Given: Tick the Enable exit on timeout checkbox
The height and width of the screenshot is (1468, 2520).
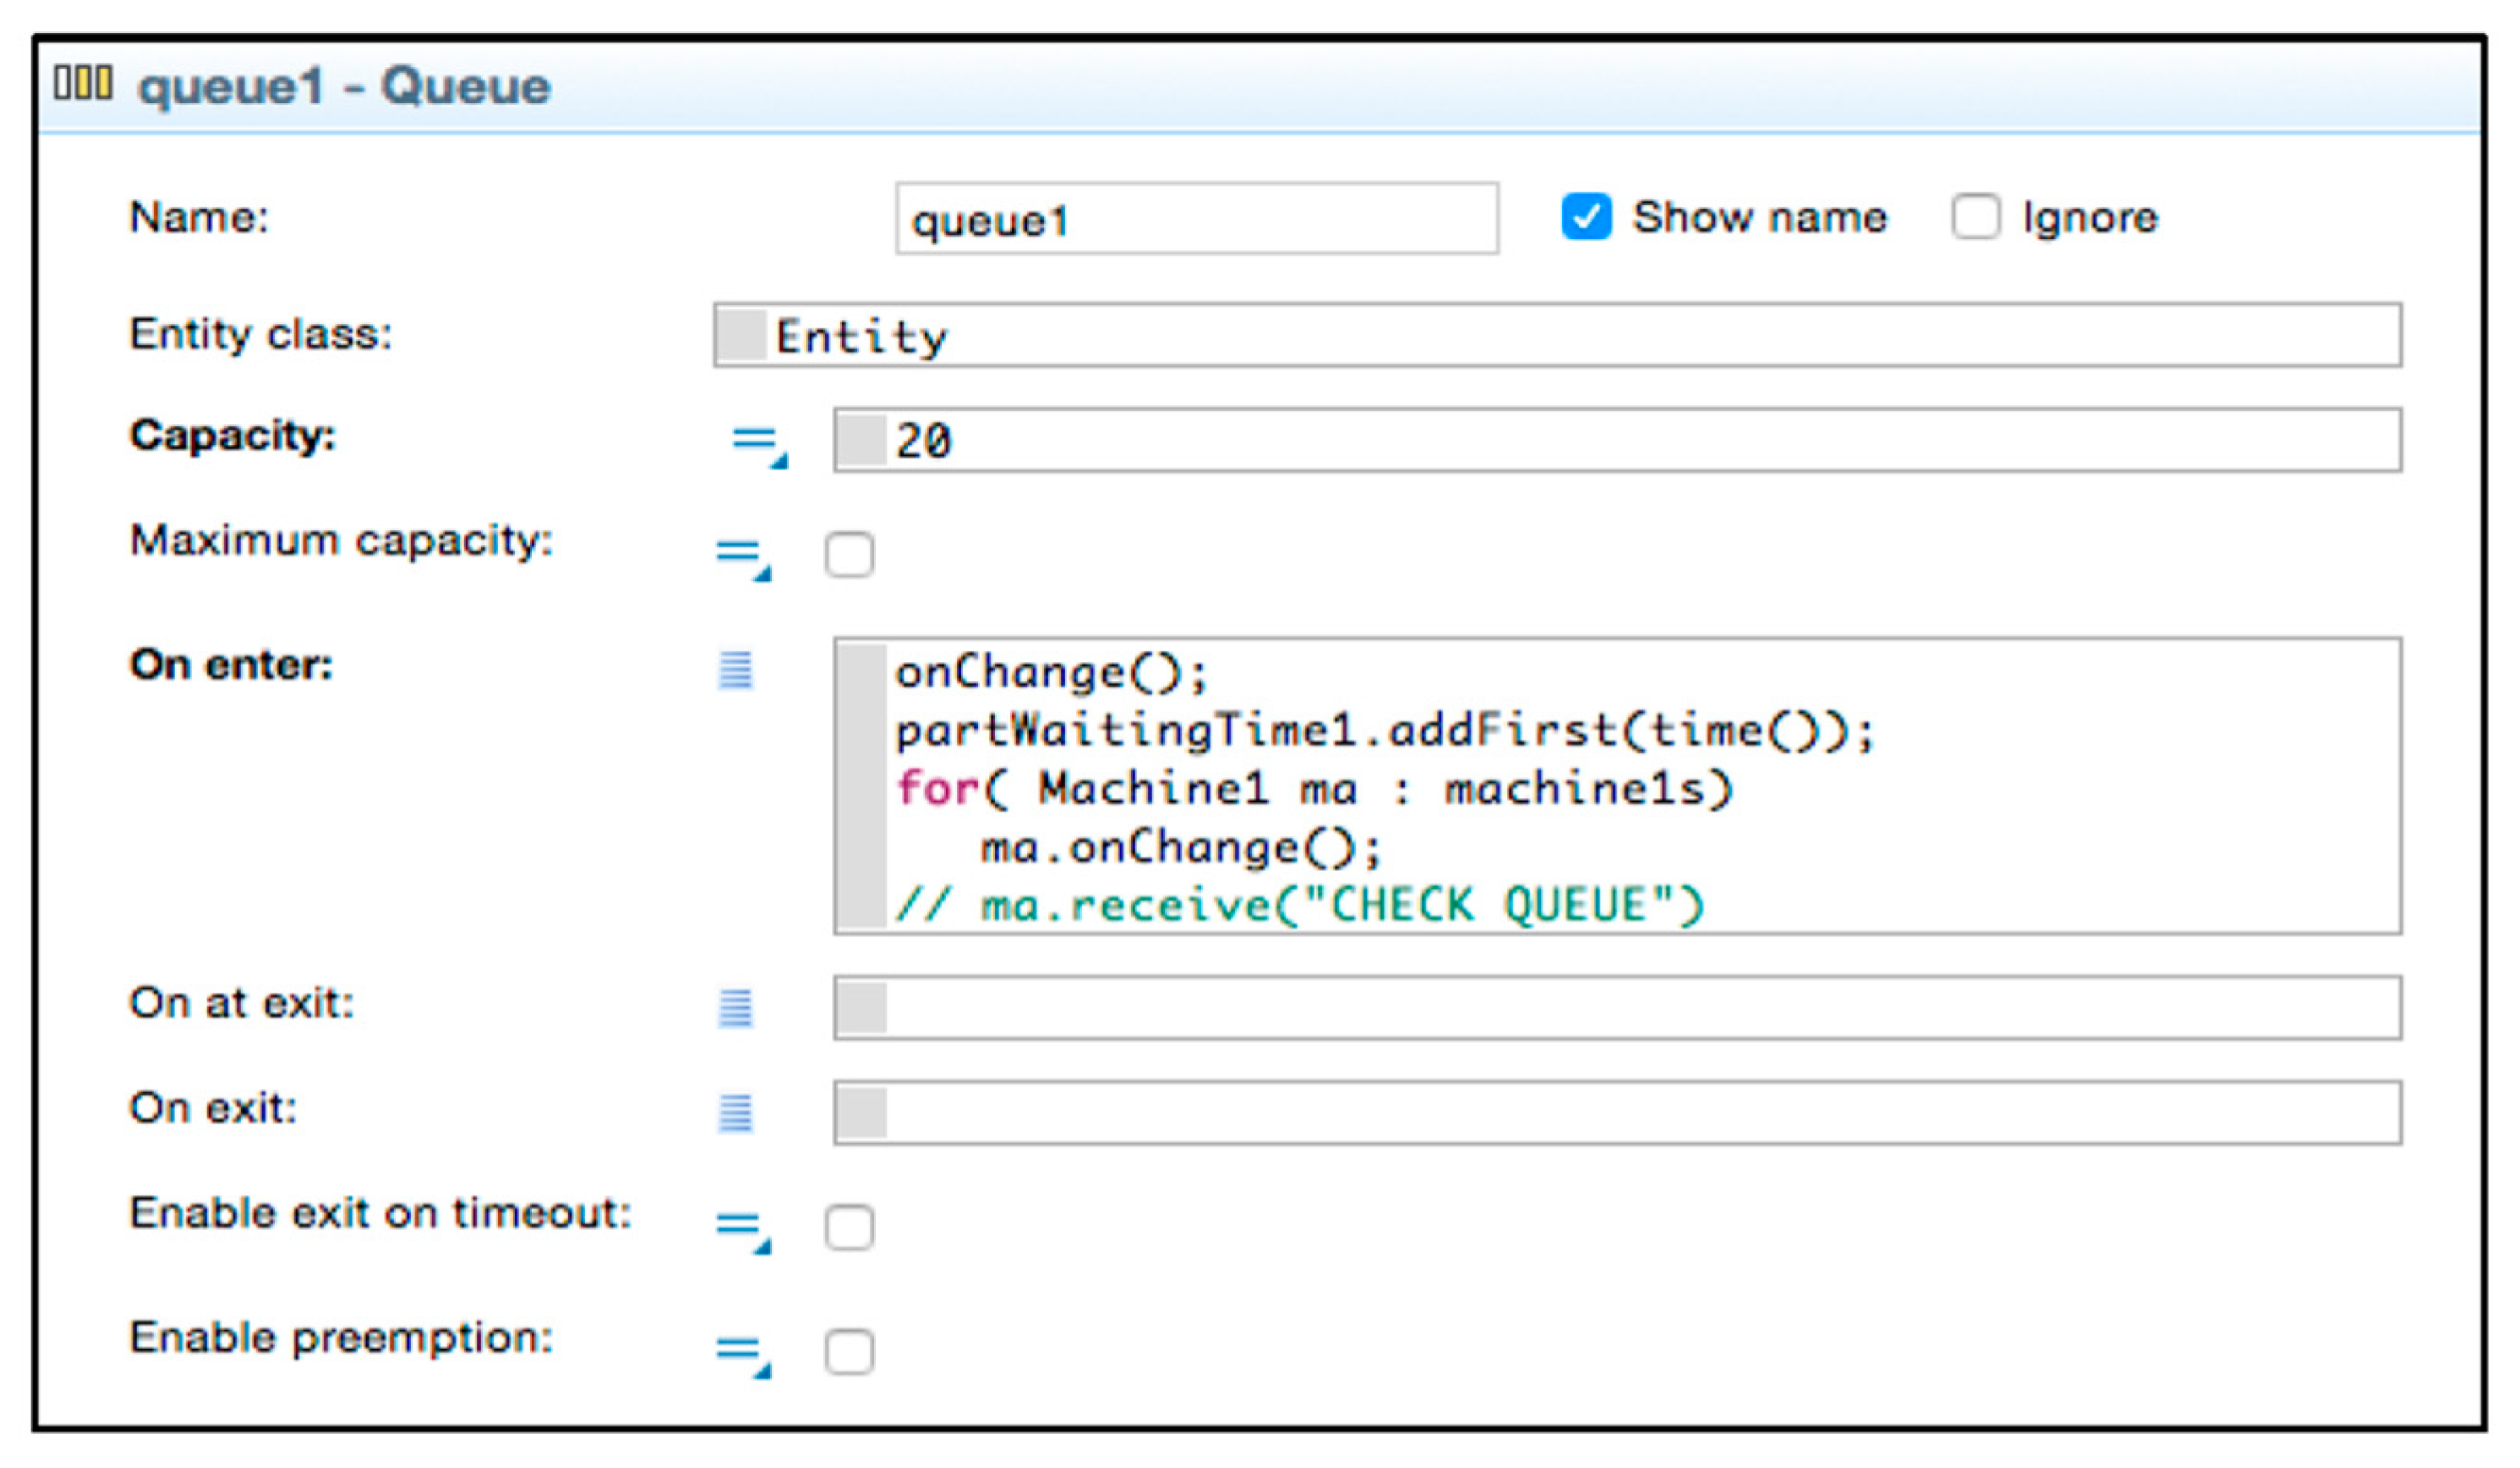Looking at the screenshot, I should pyautogui.click(x=849, y=1228).
